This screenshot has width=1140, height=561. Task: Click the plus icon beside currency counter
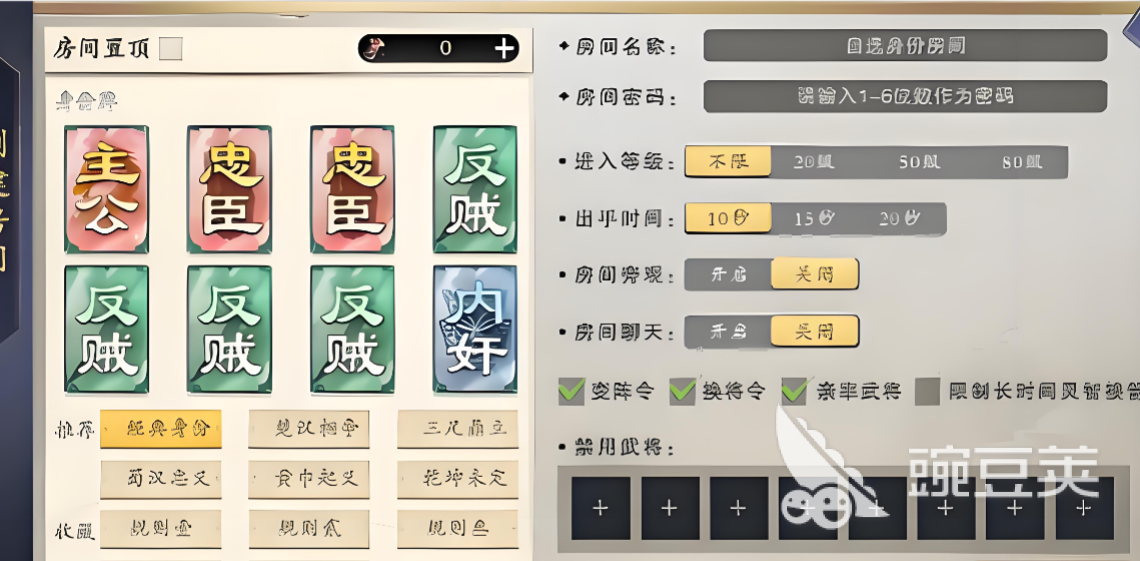(x=503, y=49)
